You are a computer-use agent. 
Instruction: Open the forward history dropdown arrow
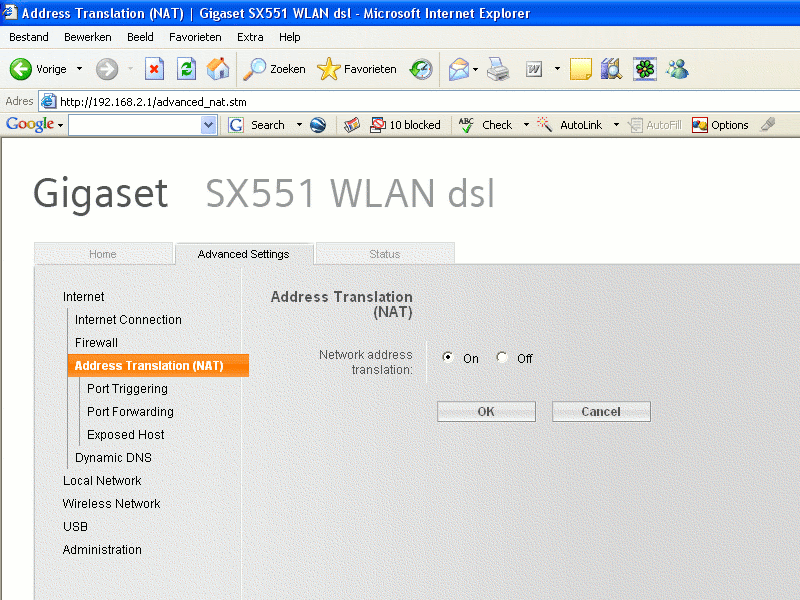(130, 68)
